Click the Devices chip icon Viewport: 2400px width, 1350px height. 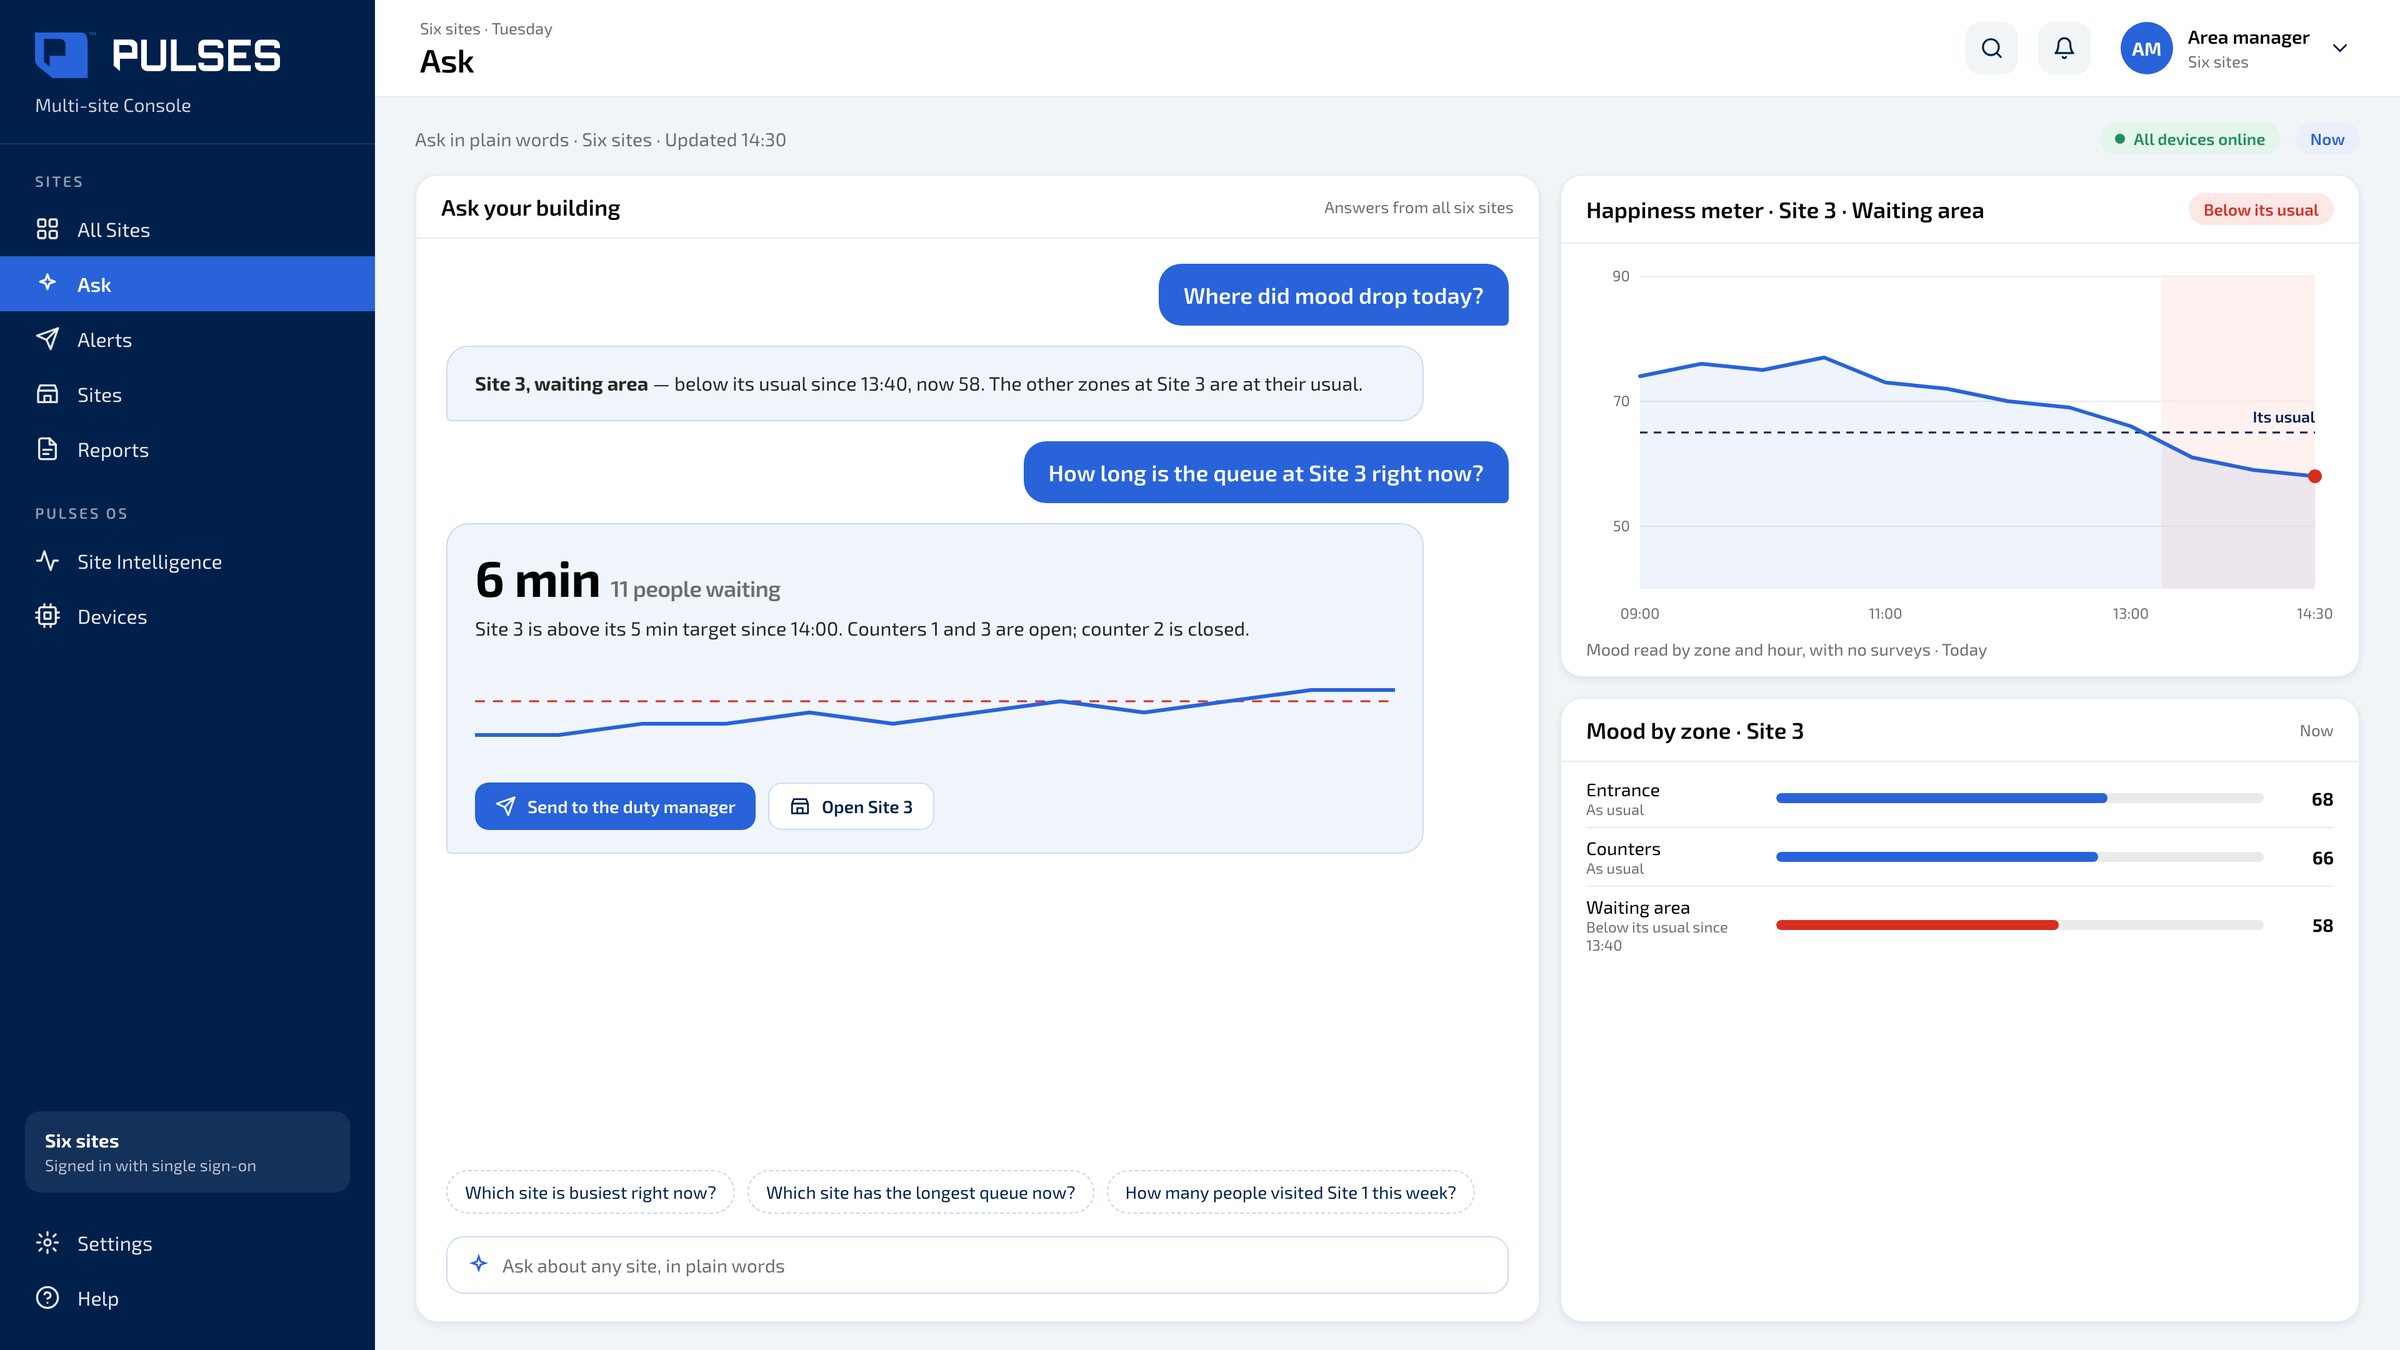(47, 616)
